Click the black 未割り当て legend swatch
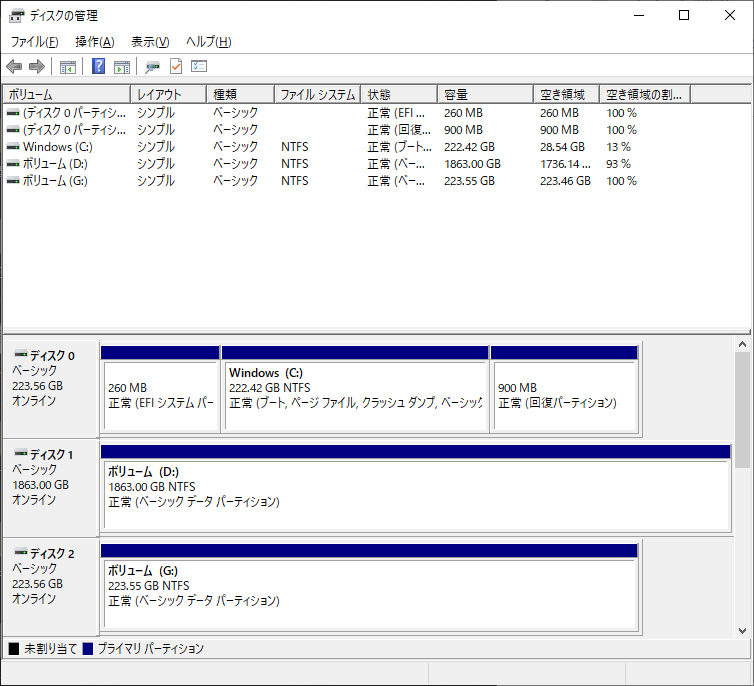 pyautogui.click(x=14, y=649)
